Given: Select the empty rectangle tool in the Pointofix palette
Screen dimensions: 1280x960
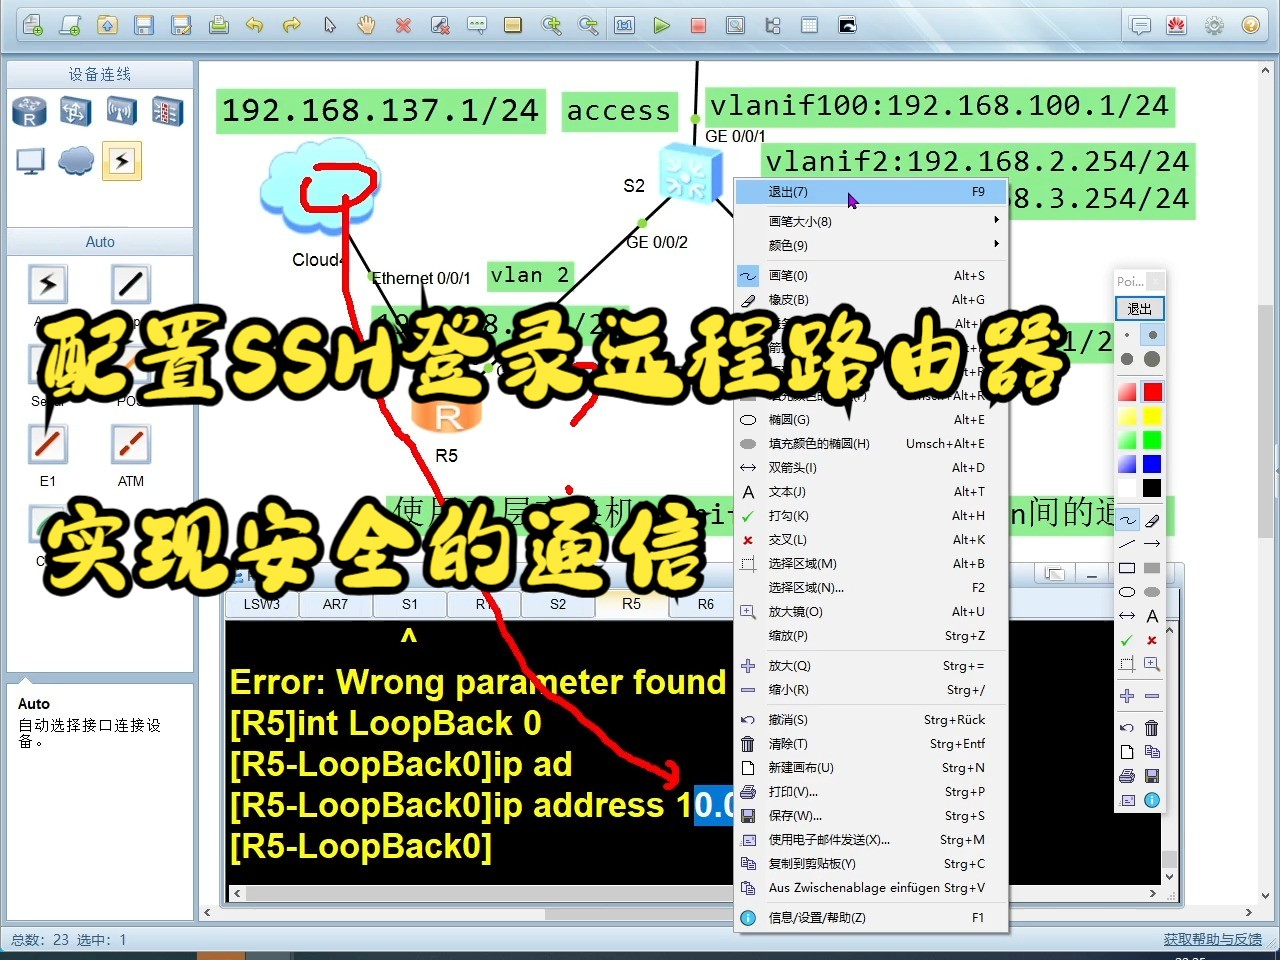Looking at the screenshot, I should [1127, 567].
